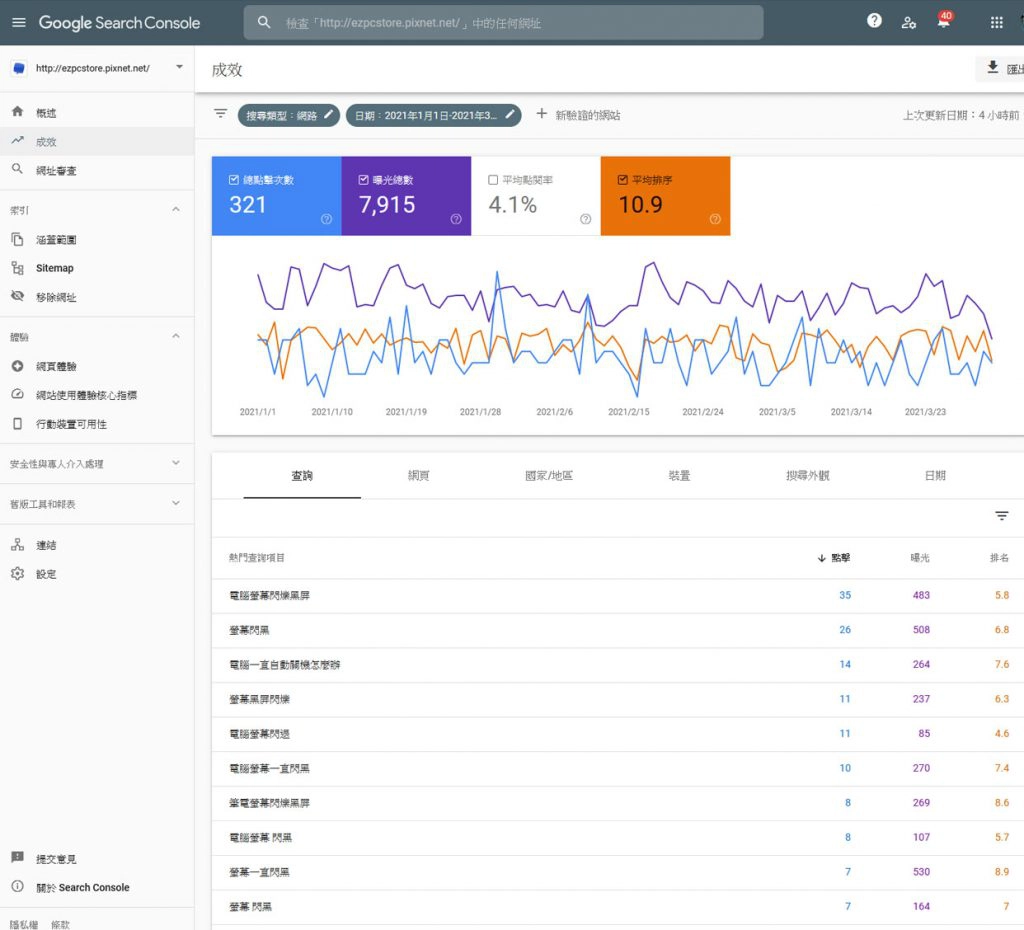Click the filter icon beside search type chip

tap(221, 114)
